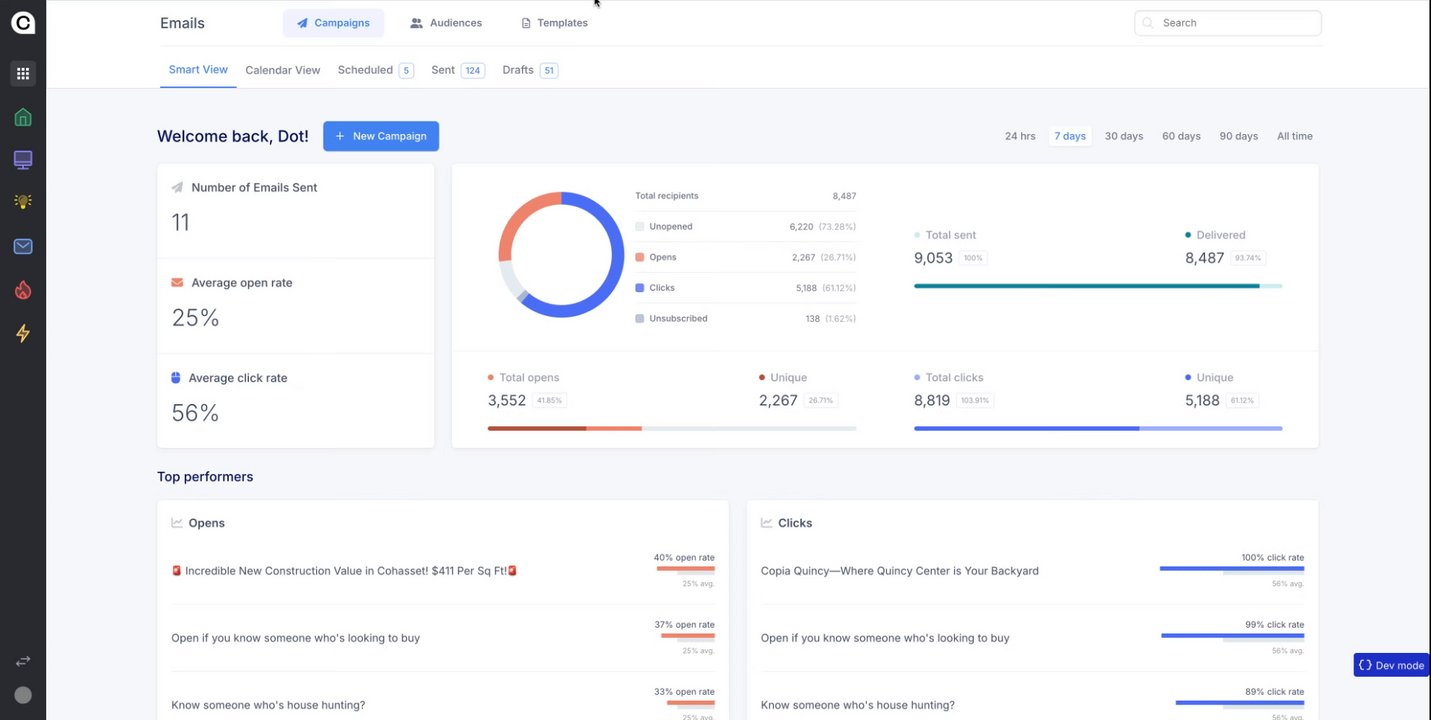Click the 40% open rate bar
Viewport: 1431px width, 720px height.
coord(686,569)
